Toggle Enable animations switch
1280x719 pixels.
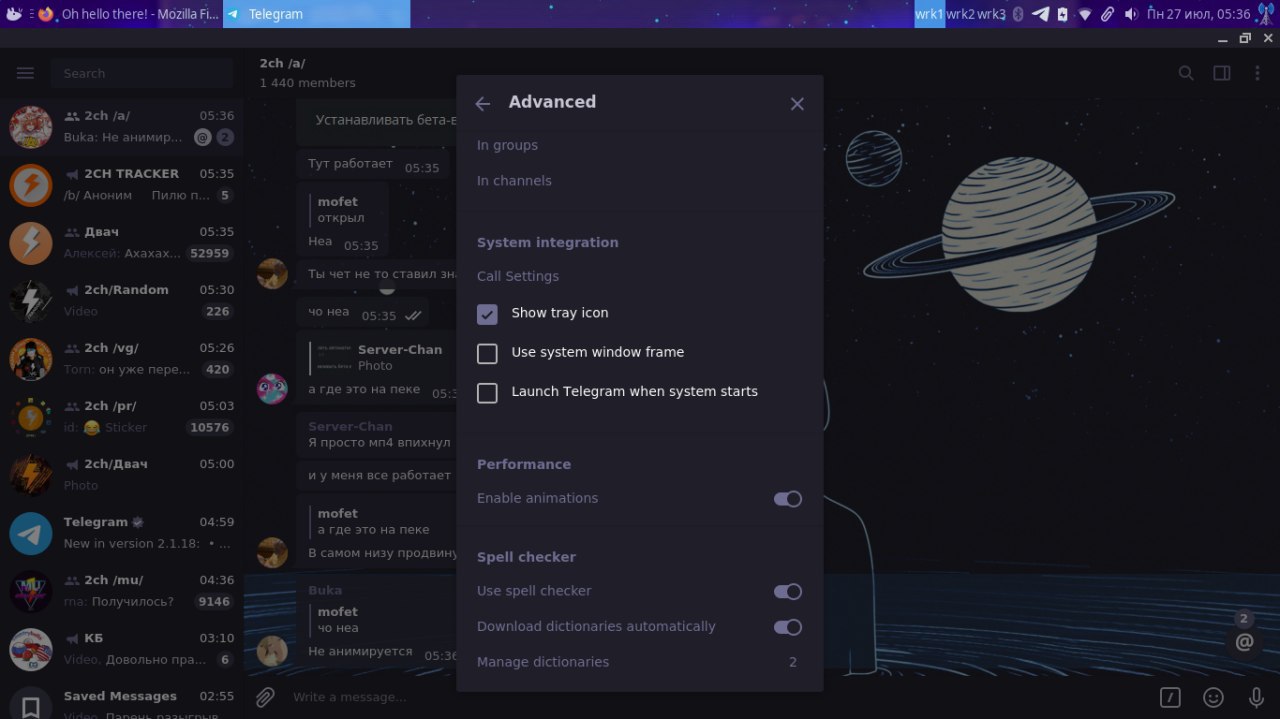pyautogui.click(x=788, y=499)
